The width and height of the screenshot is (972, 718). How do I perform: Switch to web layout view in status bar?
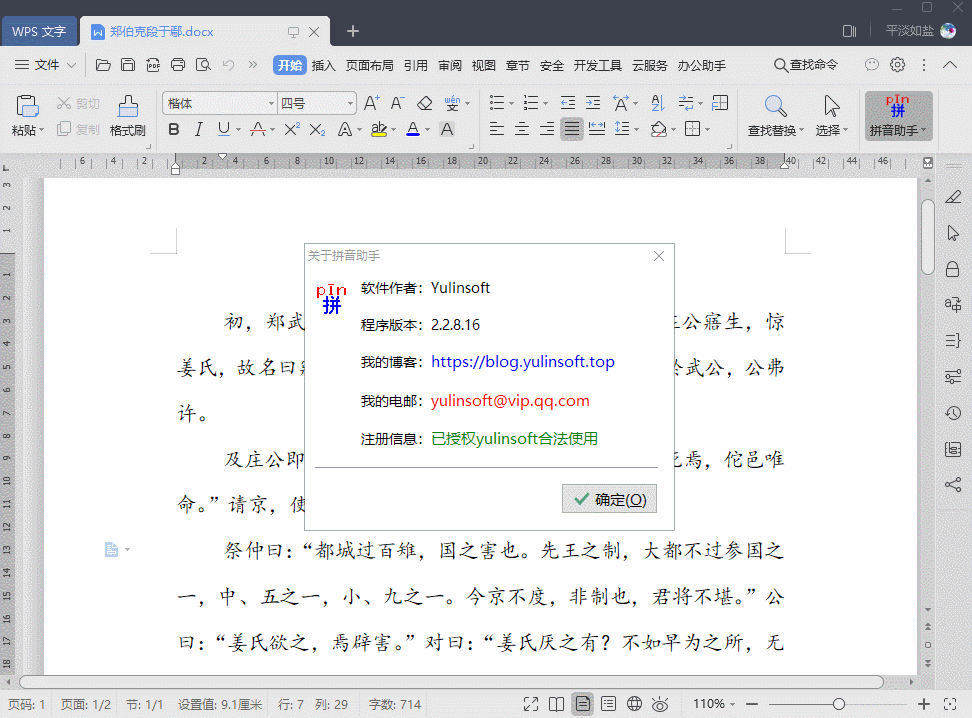pyautogui.click(x=634, y=704)
